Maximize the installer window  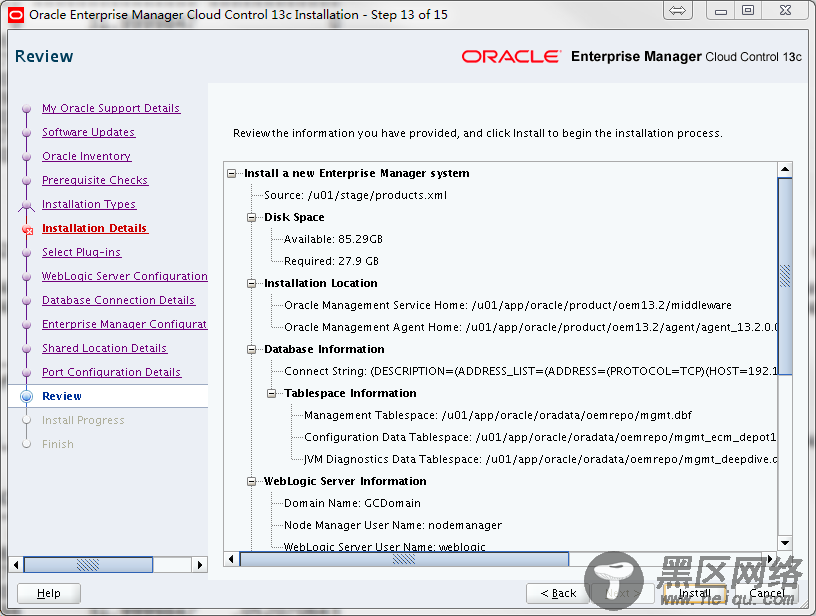(748, 11)
